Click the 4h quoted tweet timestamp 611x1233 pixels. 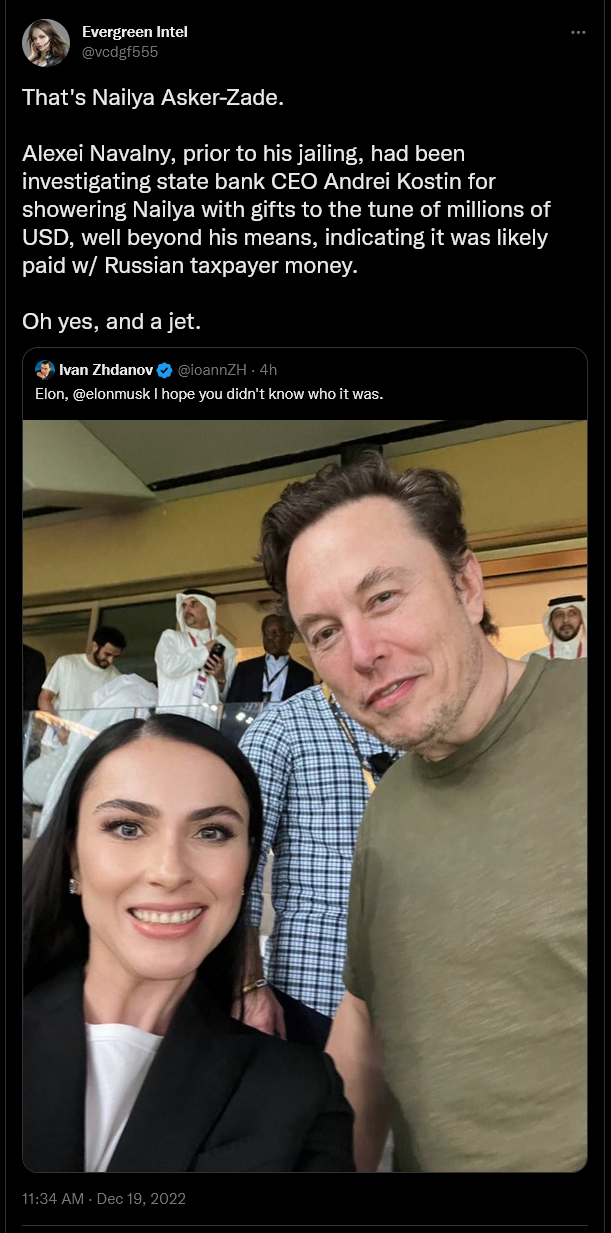tap(268, 369)
